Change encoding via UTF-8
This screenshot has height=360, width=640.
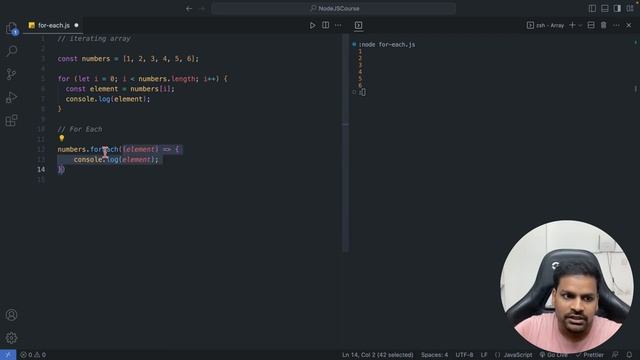tap(464, 355)
